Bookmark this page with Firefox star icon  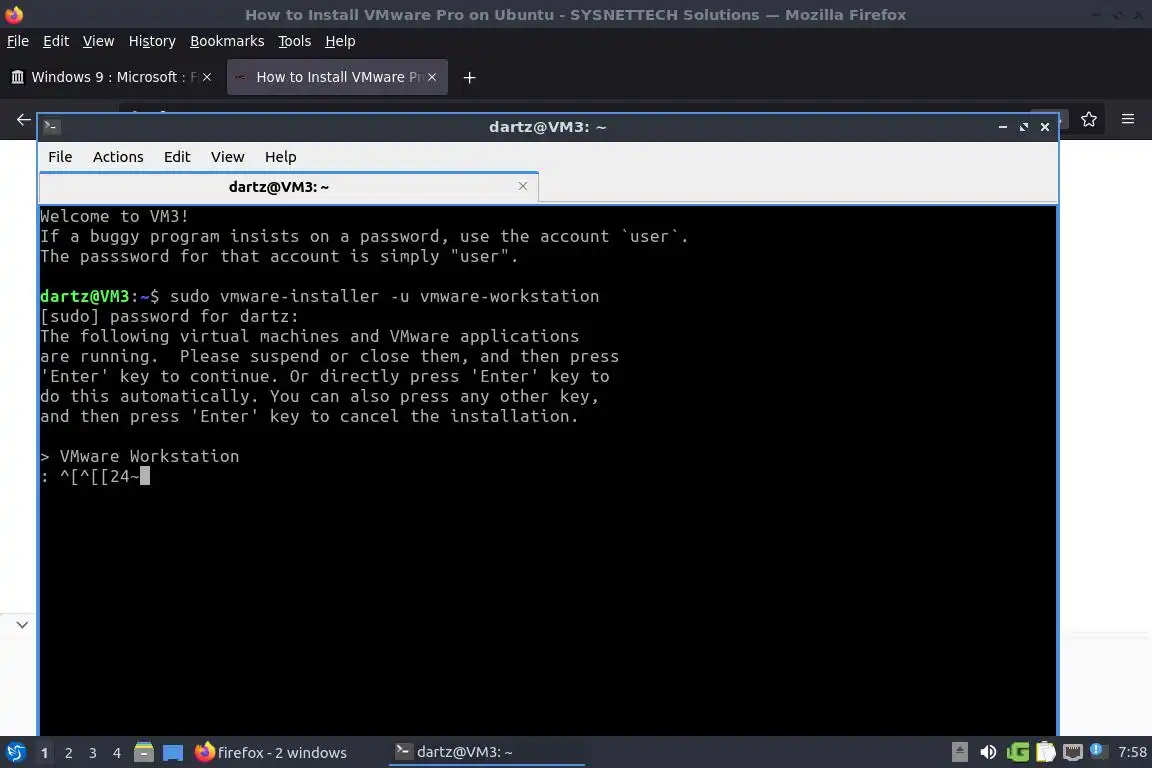click(x=1089, y=120)
